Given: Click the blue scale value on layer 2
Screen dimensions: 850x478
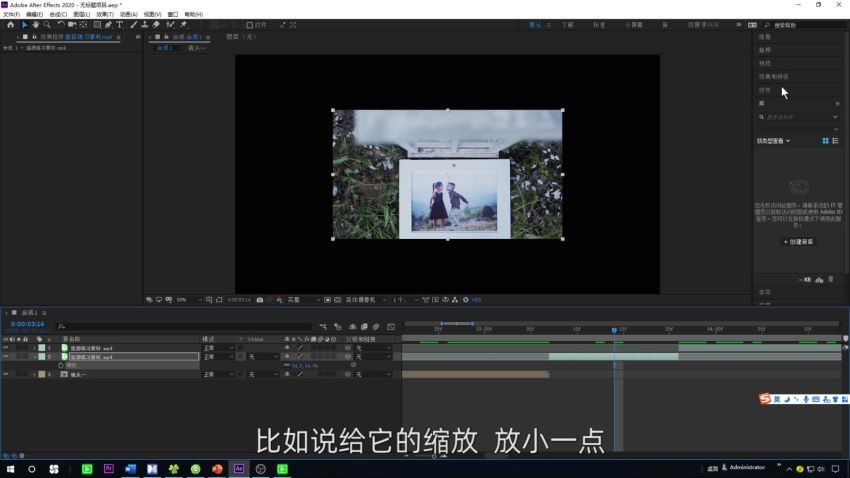Looking at the screenshot, I should (305, 366).
